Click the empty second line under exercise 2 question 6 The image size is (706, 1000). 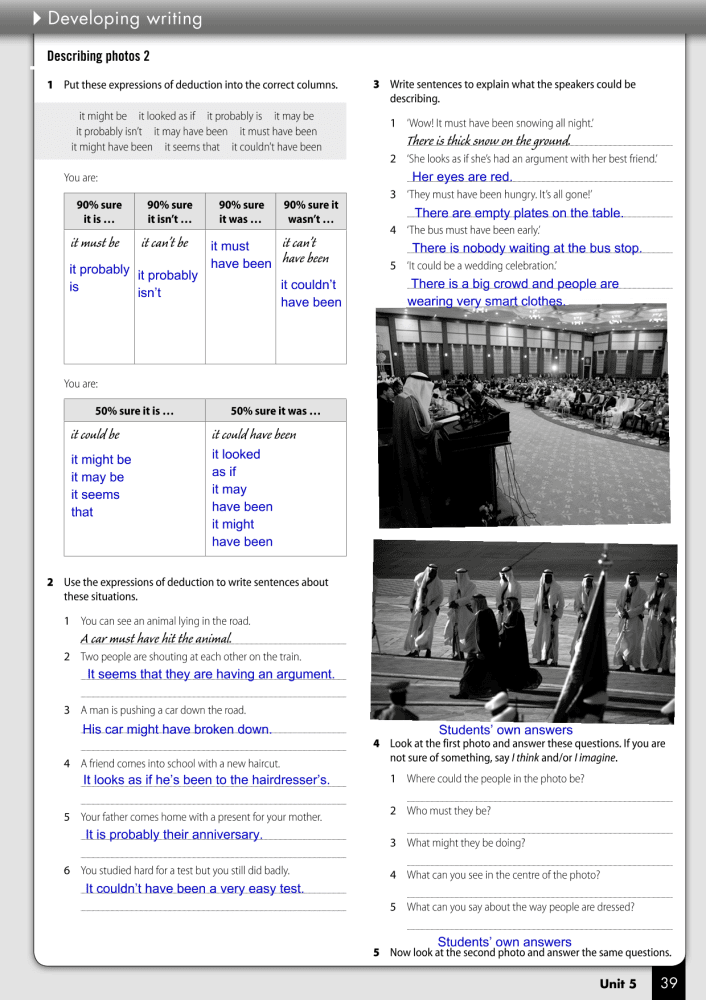[x=214, y=906]
